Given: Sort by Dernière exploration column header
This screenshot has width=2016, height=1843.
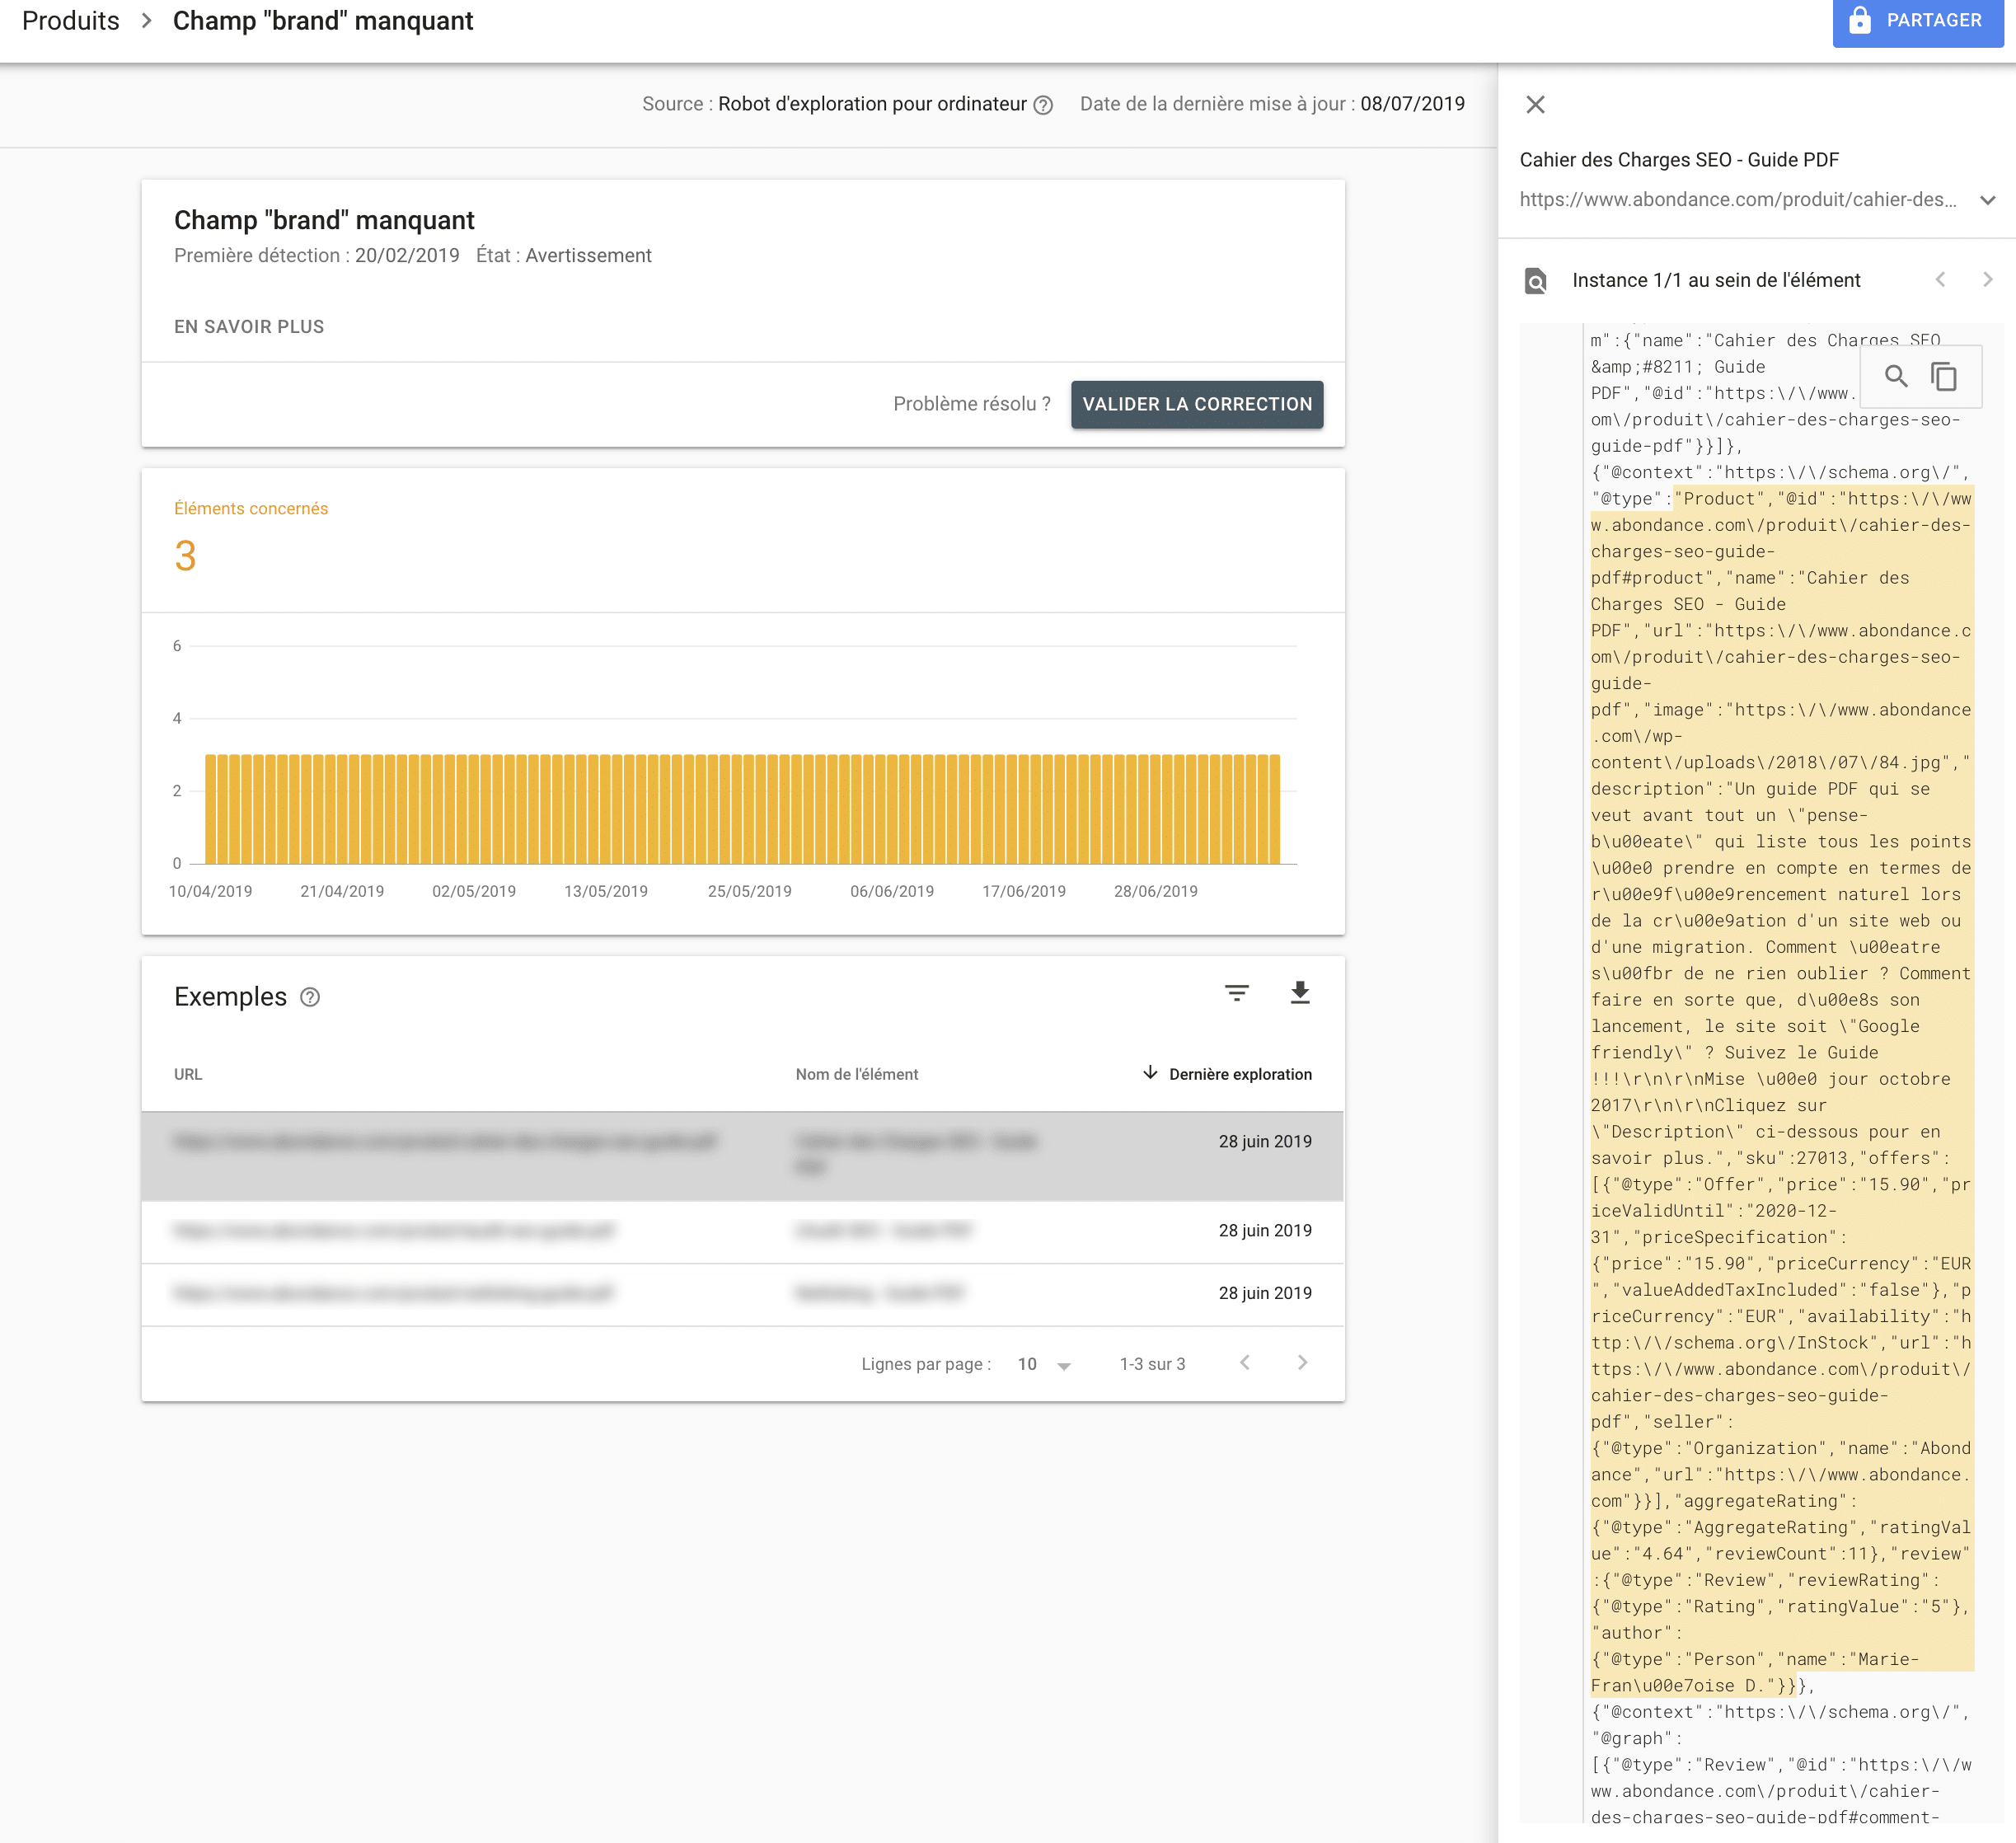Looking at the screenshot, I should point(1227,1074).
